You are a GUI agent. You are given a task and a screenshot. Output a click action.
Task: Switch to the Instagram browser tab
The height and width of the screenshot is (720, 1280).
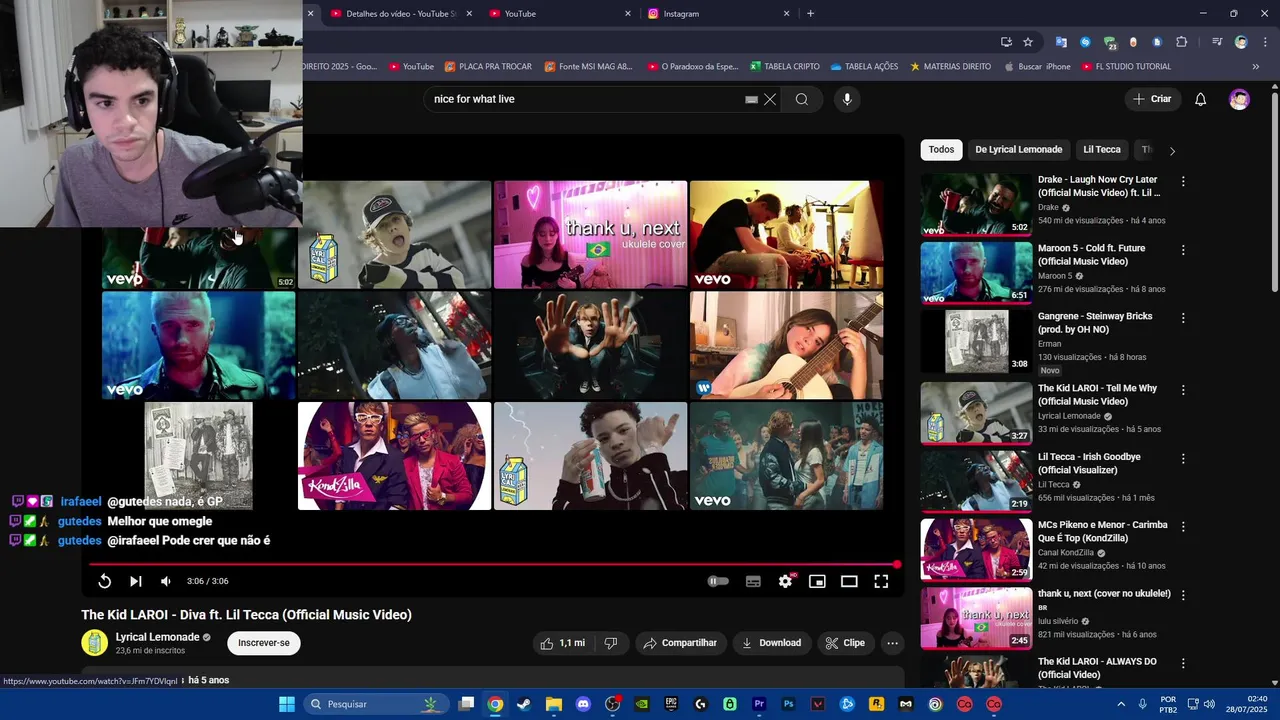(x=718, y=14)
